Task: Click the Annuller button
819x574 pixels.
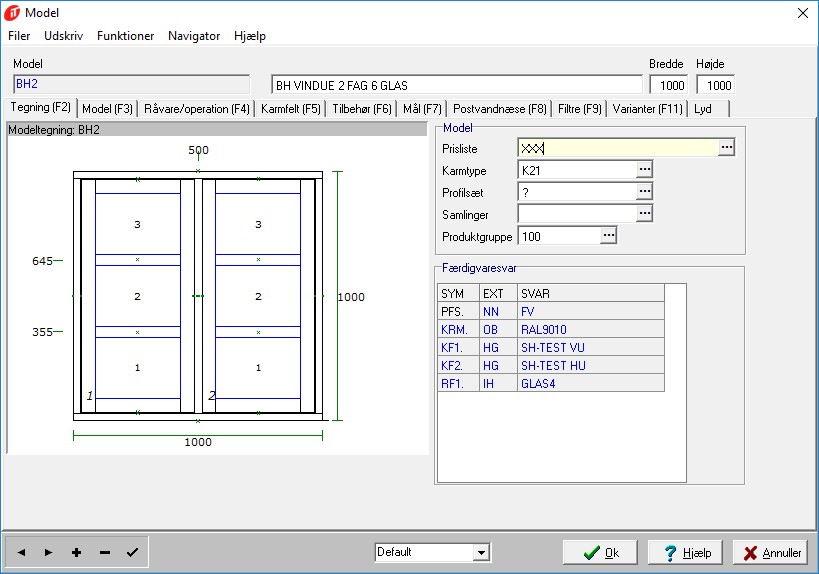Action: click(x=770, y=553)
